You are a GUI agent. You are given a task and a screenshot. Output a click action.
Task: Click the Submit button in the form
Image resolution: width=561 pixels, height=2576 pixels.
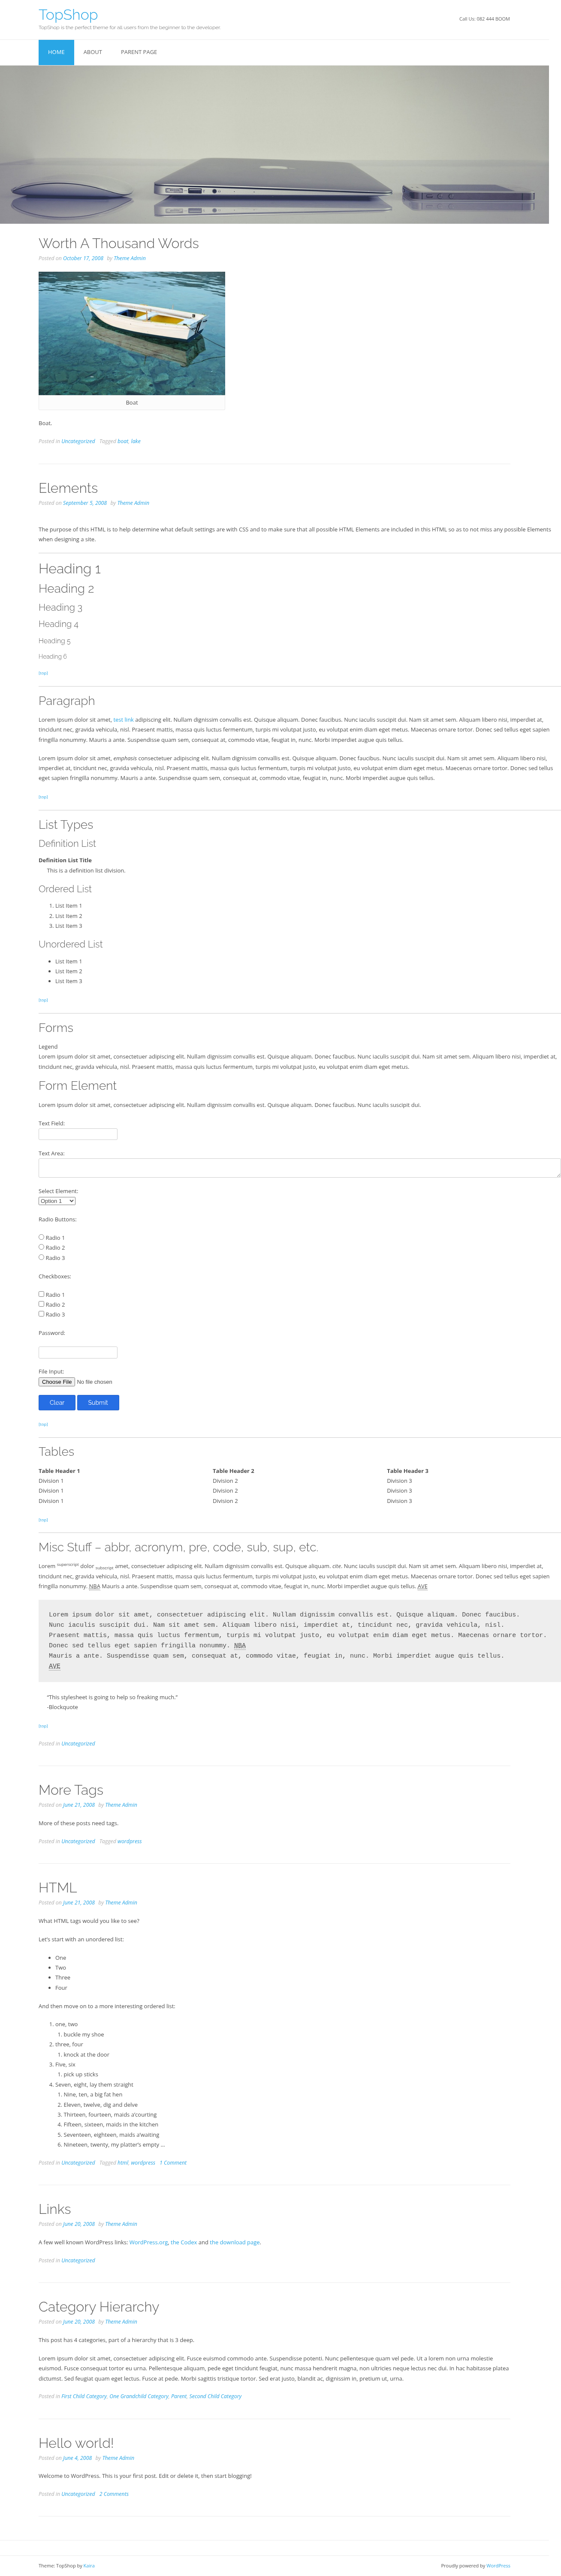coord(98,1402)
